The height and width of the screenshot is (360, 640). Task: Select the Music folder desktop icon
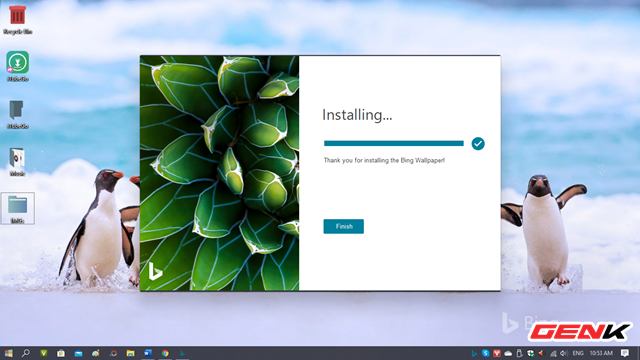point(17,162)
